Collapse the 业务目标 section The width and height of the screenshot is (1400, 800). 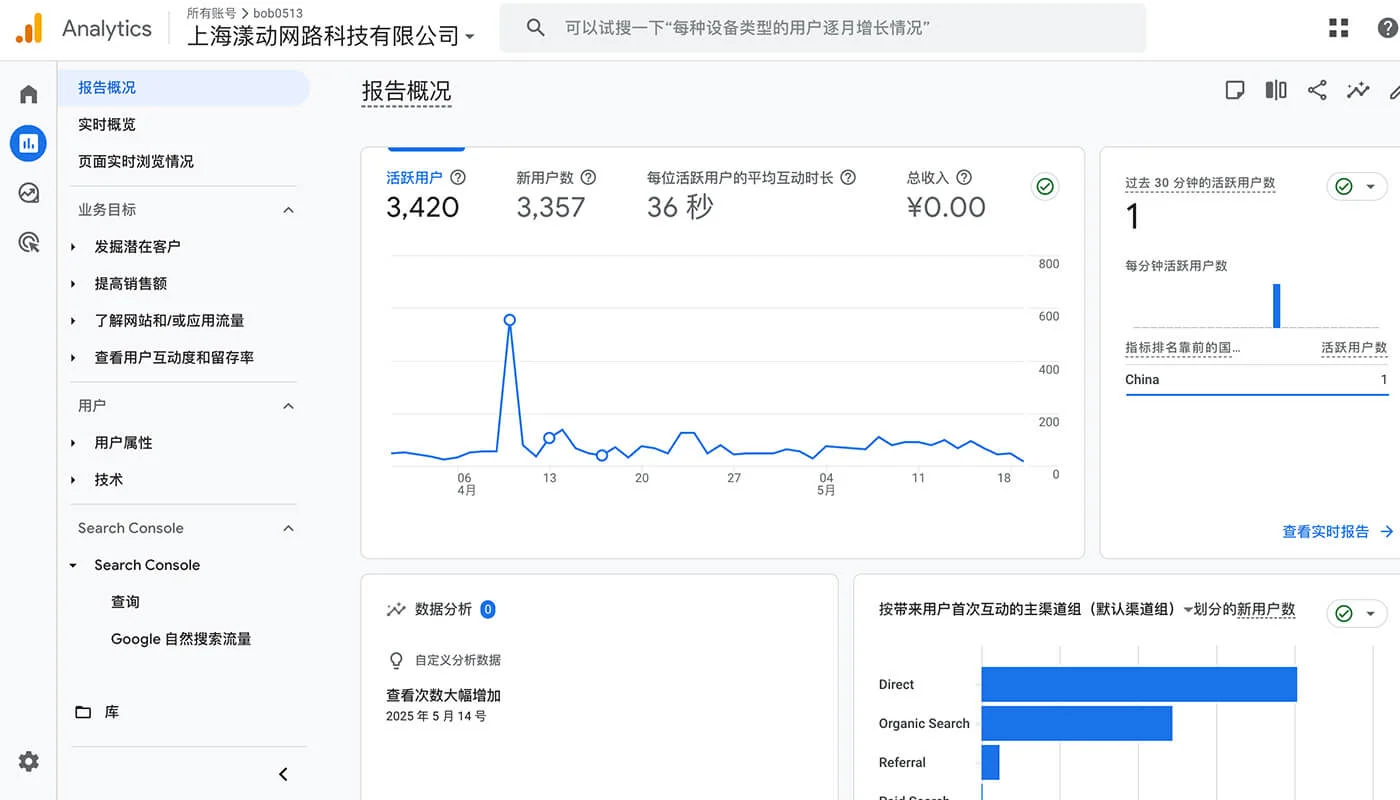(288, 210)
